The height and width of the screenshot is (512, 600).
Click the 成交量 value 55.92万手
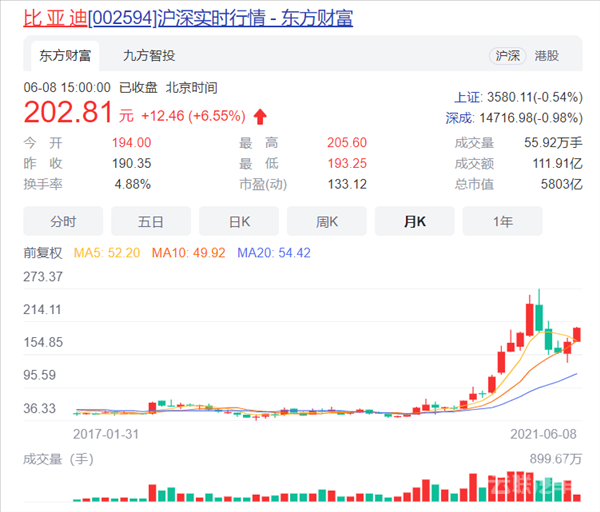pyautogui.click(x=553, y=143)
